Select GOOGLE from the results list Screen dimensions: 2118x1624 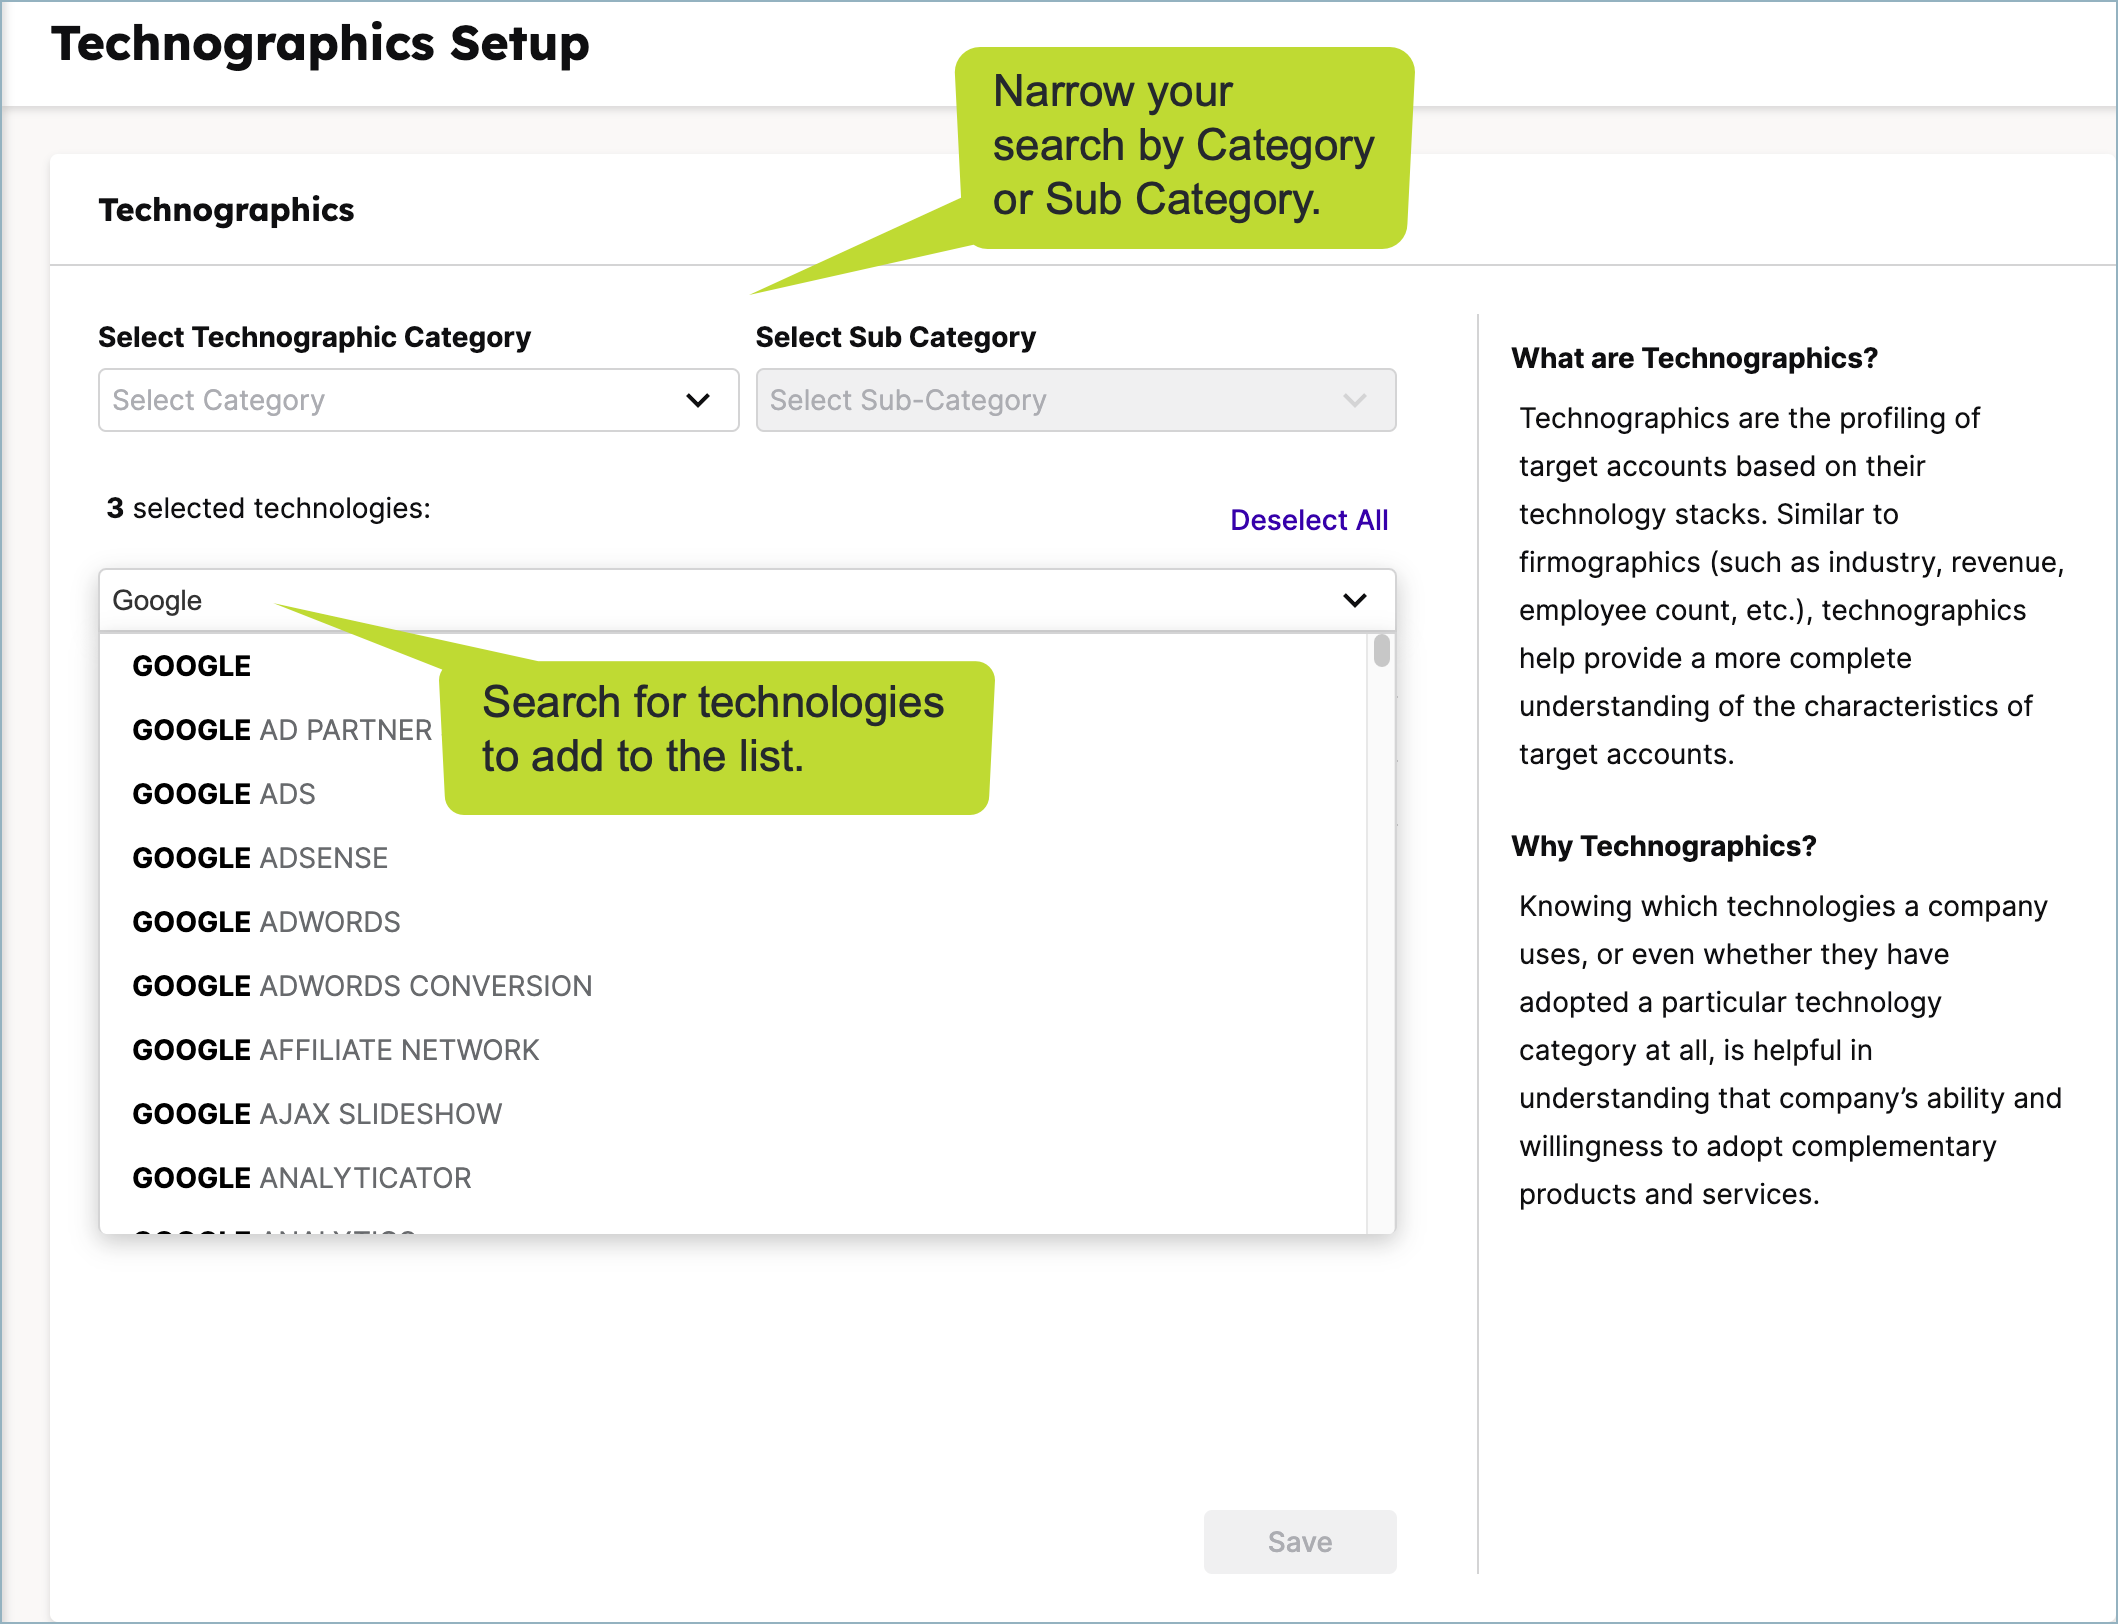tap(191, 664)
